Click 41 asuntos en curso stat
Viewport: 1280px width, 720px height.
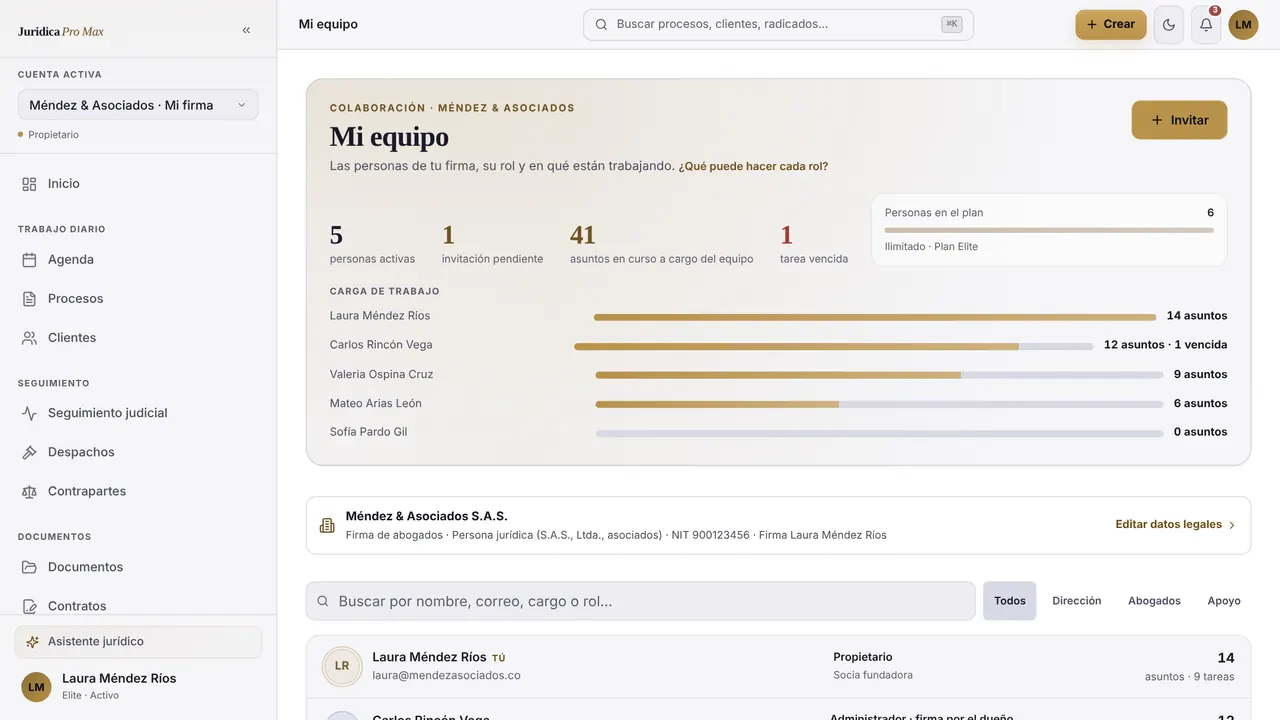[x=661, y=244]
